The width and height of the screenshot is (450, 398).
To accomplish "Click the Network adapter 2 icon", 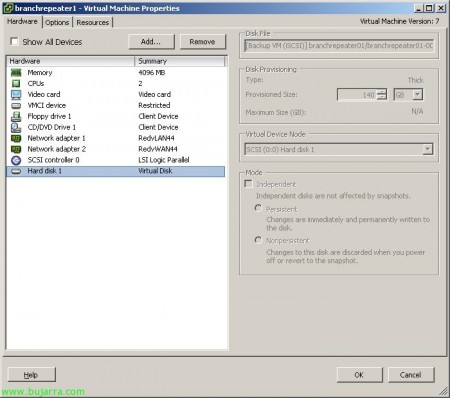I will (x=16, y=149).
